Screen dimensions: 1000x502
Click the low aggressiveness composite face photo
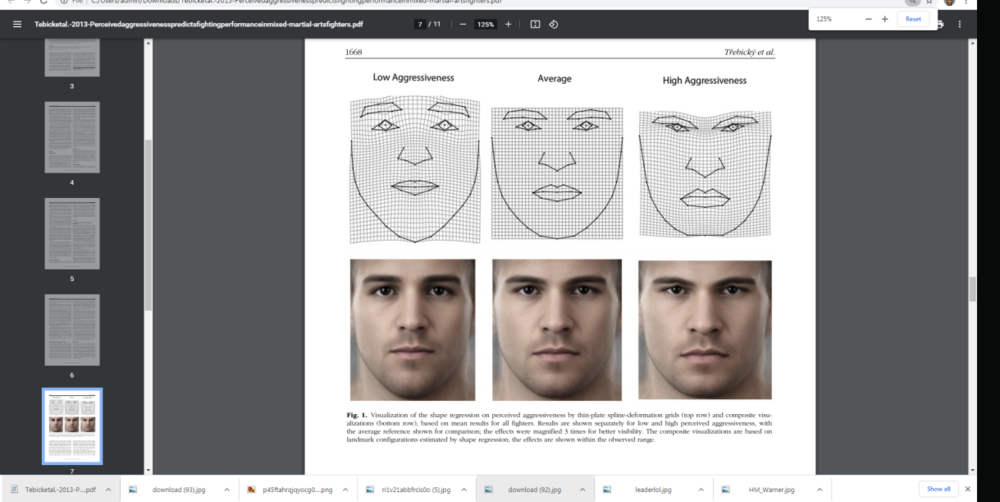point(413,330)
